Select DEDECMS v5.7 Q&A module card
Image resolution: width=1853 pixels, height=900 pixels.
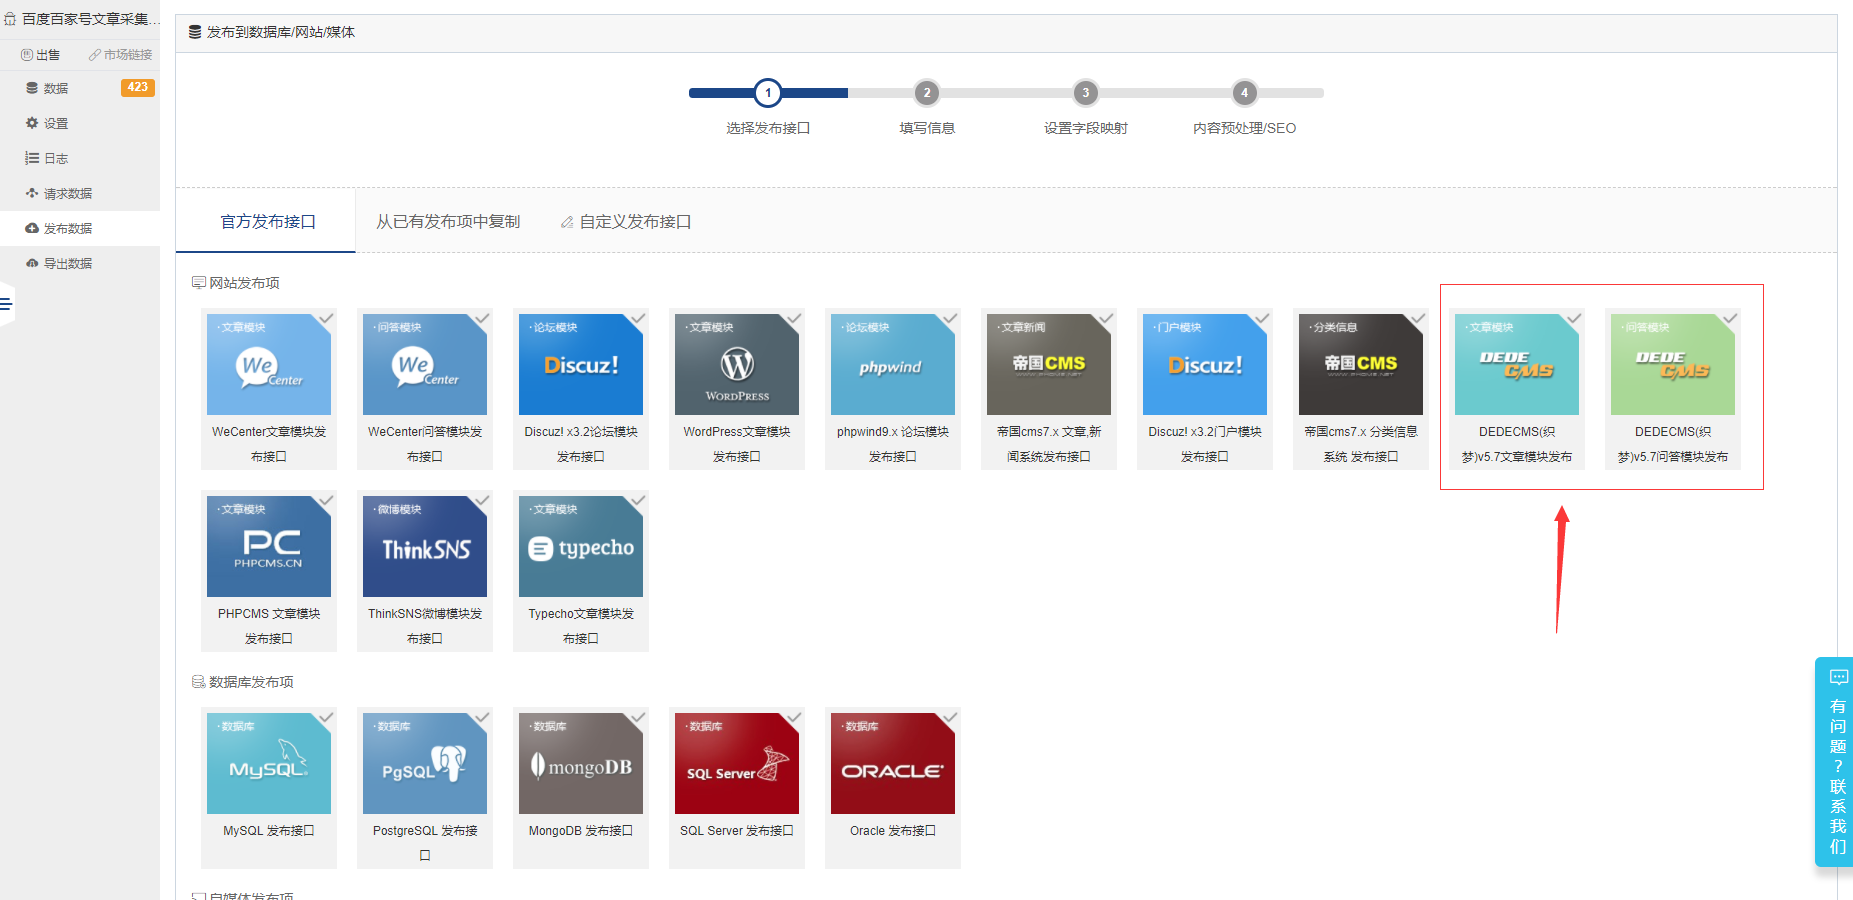coord(1673,389)
